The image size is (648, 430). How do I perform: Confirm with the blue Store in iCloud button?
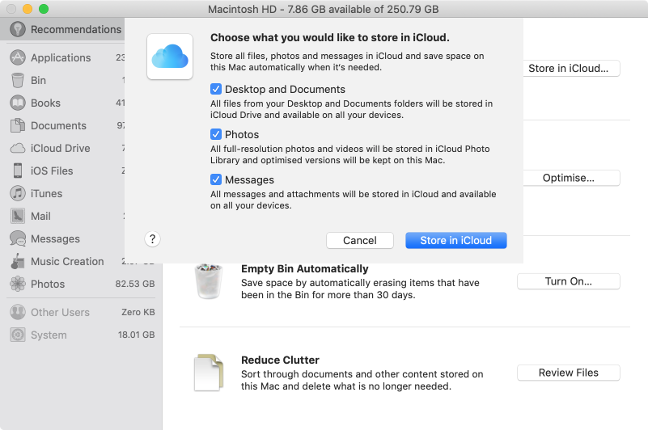coord(456,240)
